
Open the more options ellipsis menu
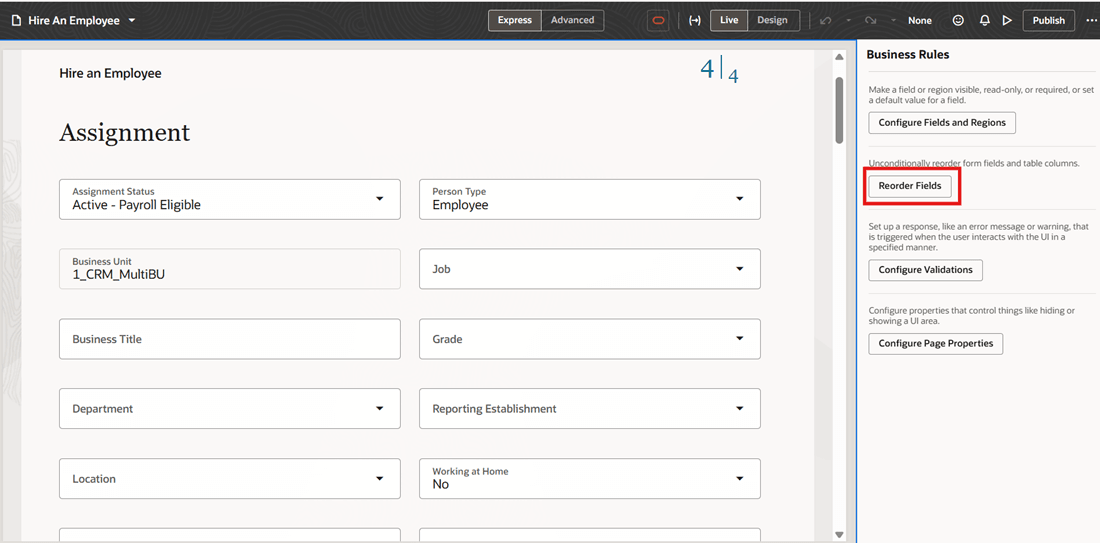(1091, 20)
